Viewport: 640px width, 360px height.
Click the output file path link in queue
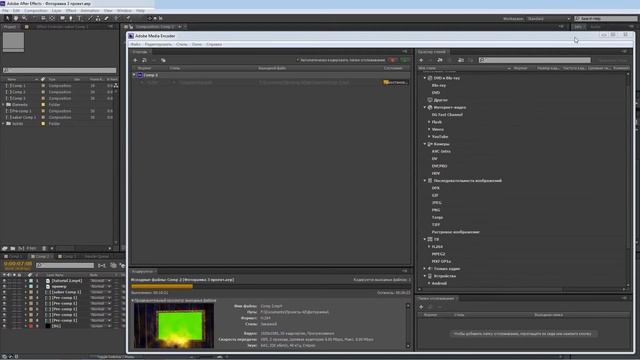[304, 82]
